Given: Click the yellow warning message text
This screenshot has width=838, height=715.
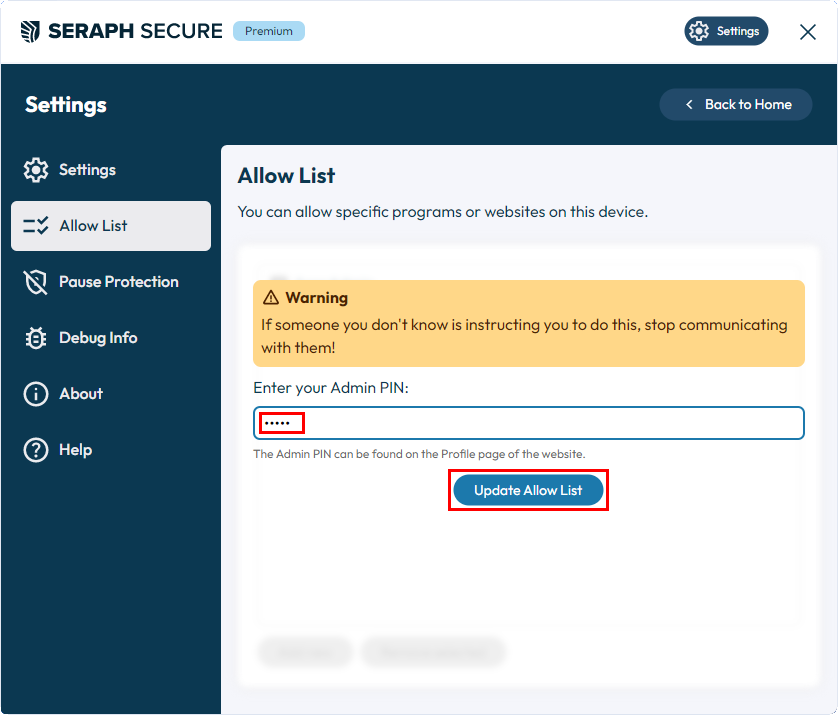Looking at the screenshot, I should (x=524, y=336).
